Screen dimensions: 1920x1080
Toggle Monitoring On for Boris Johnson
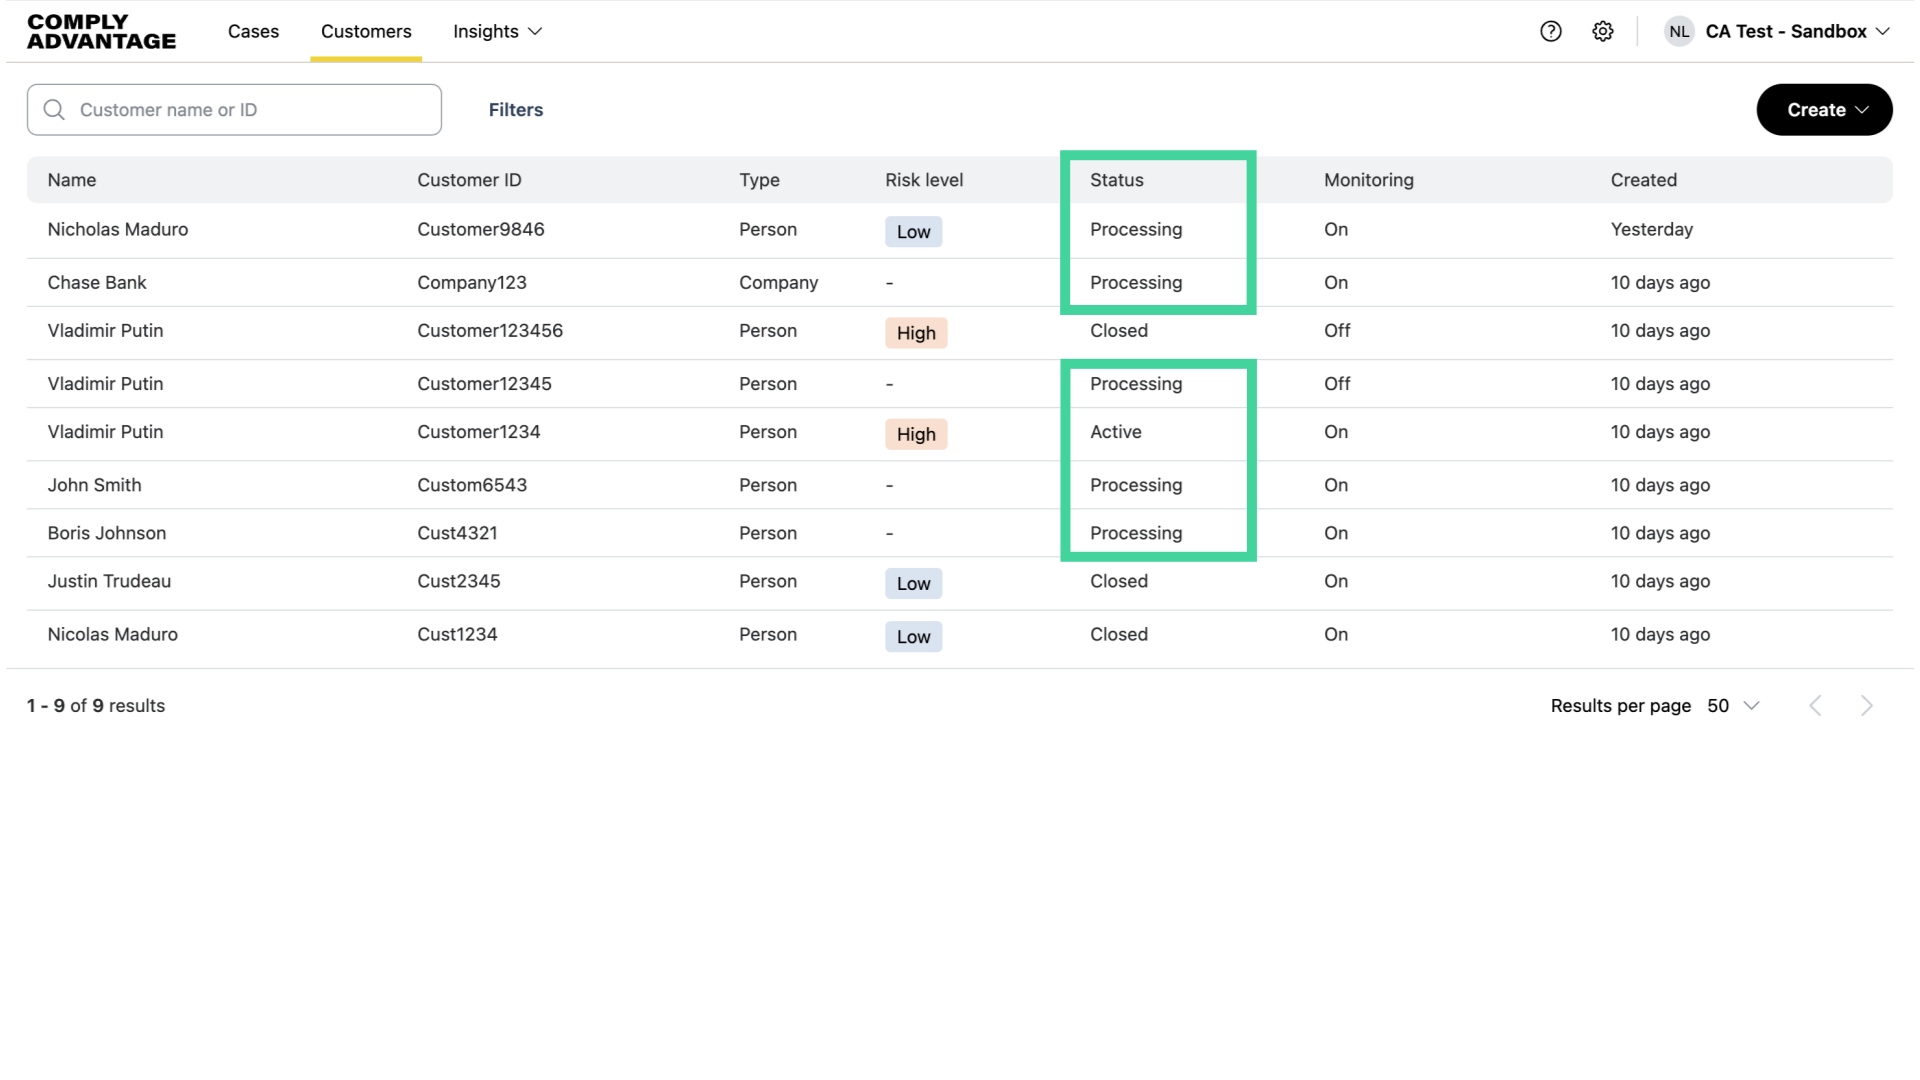click(x=1336, y=533)
